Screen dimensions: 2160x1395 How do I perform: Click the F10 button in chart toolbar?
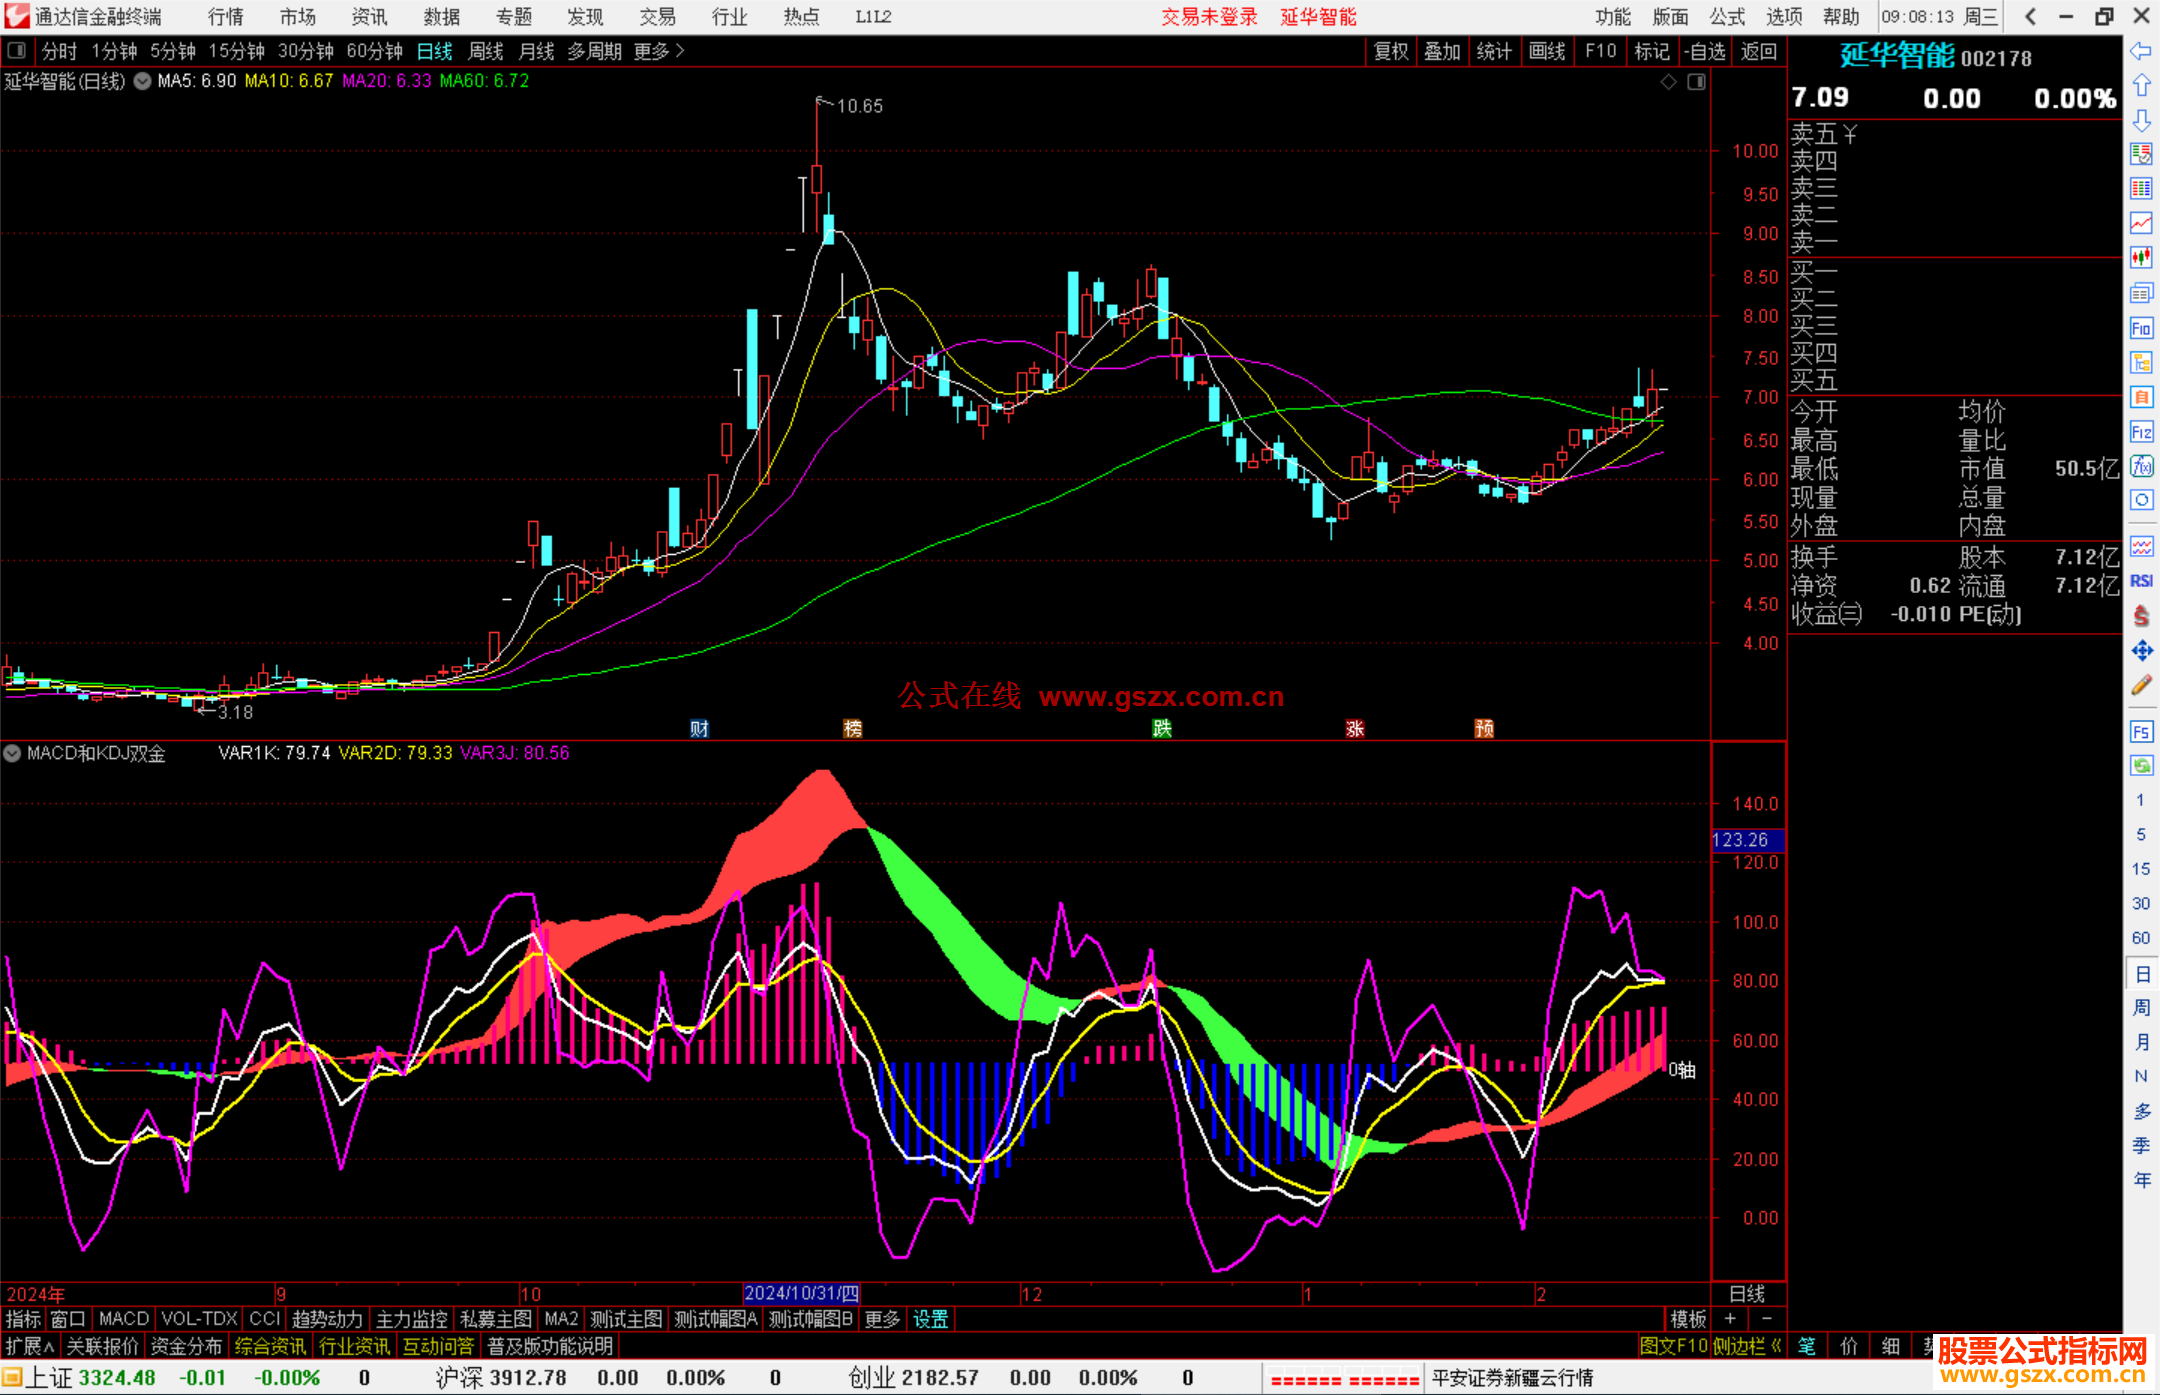(x=1600, y=51)
